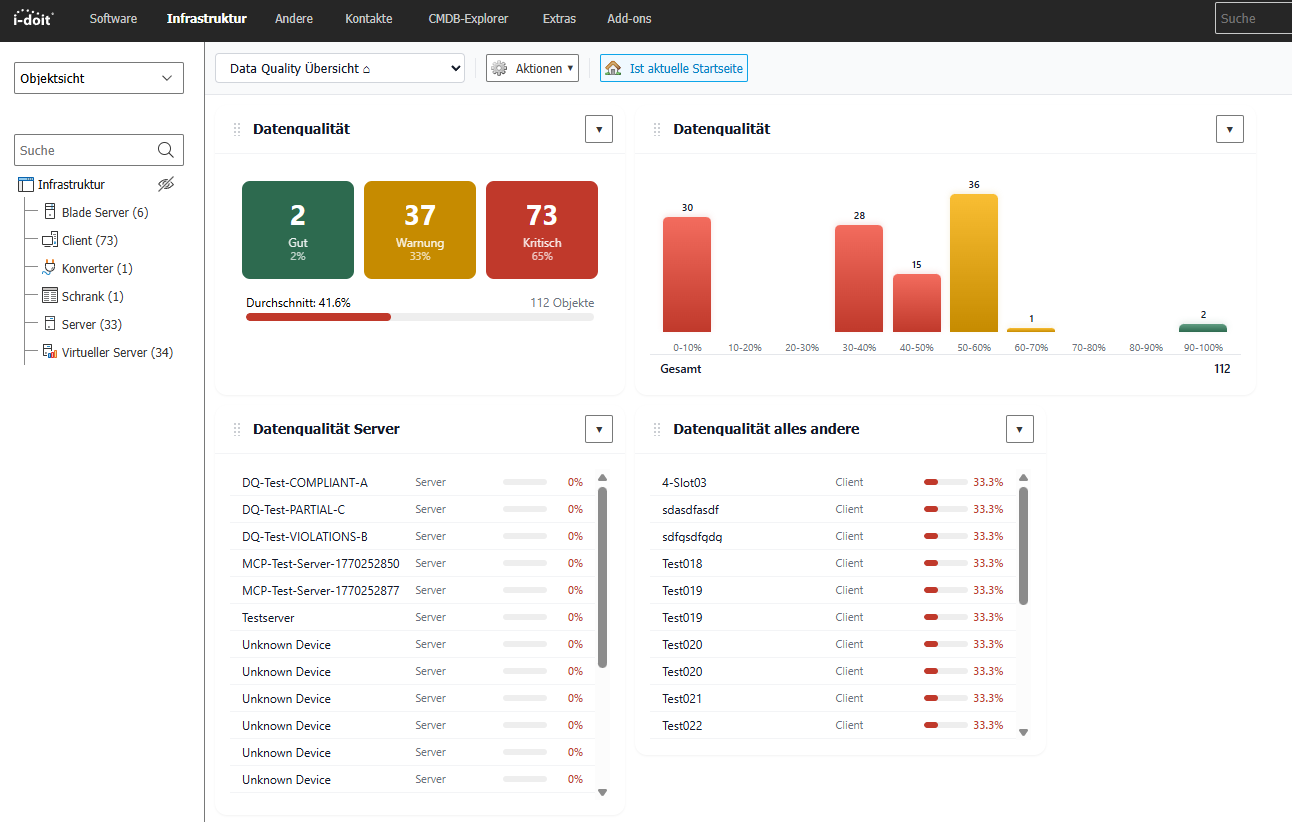Open the Data Quality Übersicht dropdown
Image resolution: width=1292 pixels, height=822 pixels.
pyautogui.click(x=340, y=68)
